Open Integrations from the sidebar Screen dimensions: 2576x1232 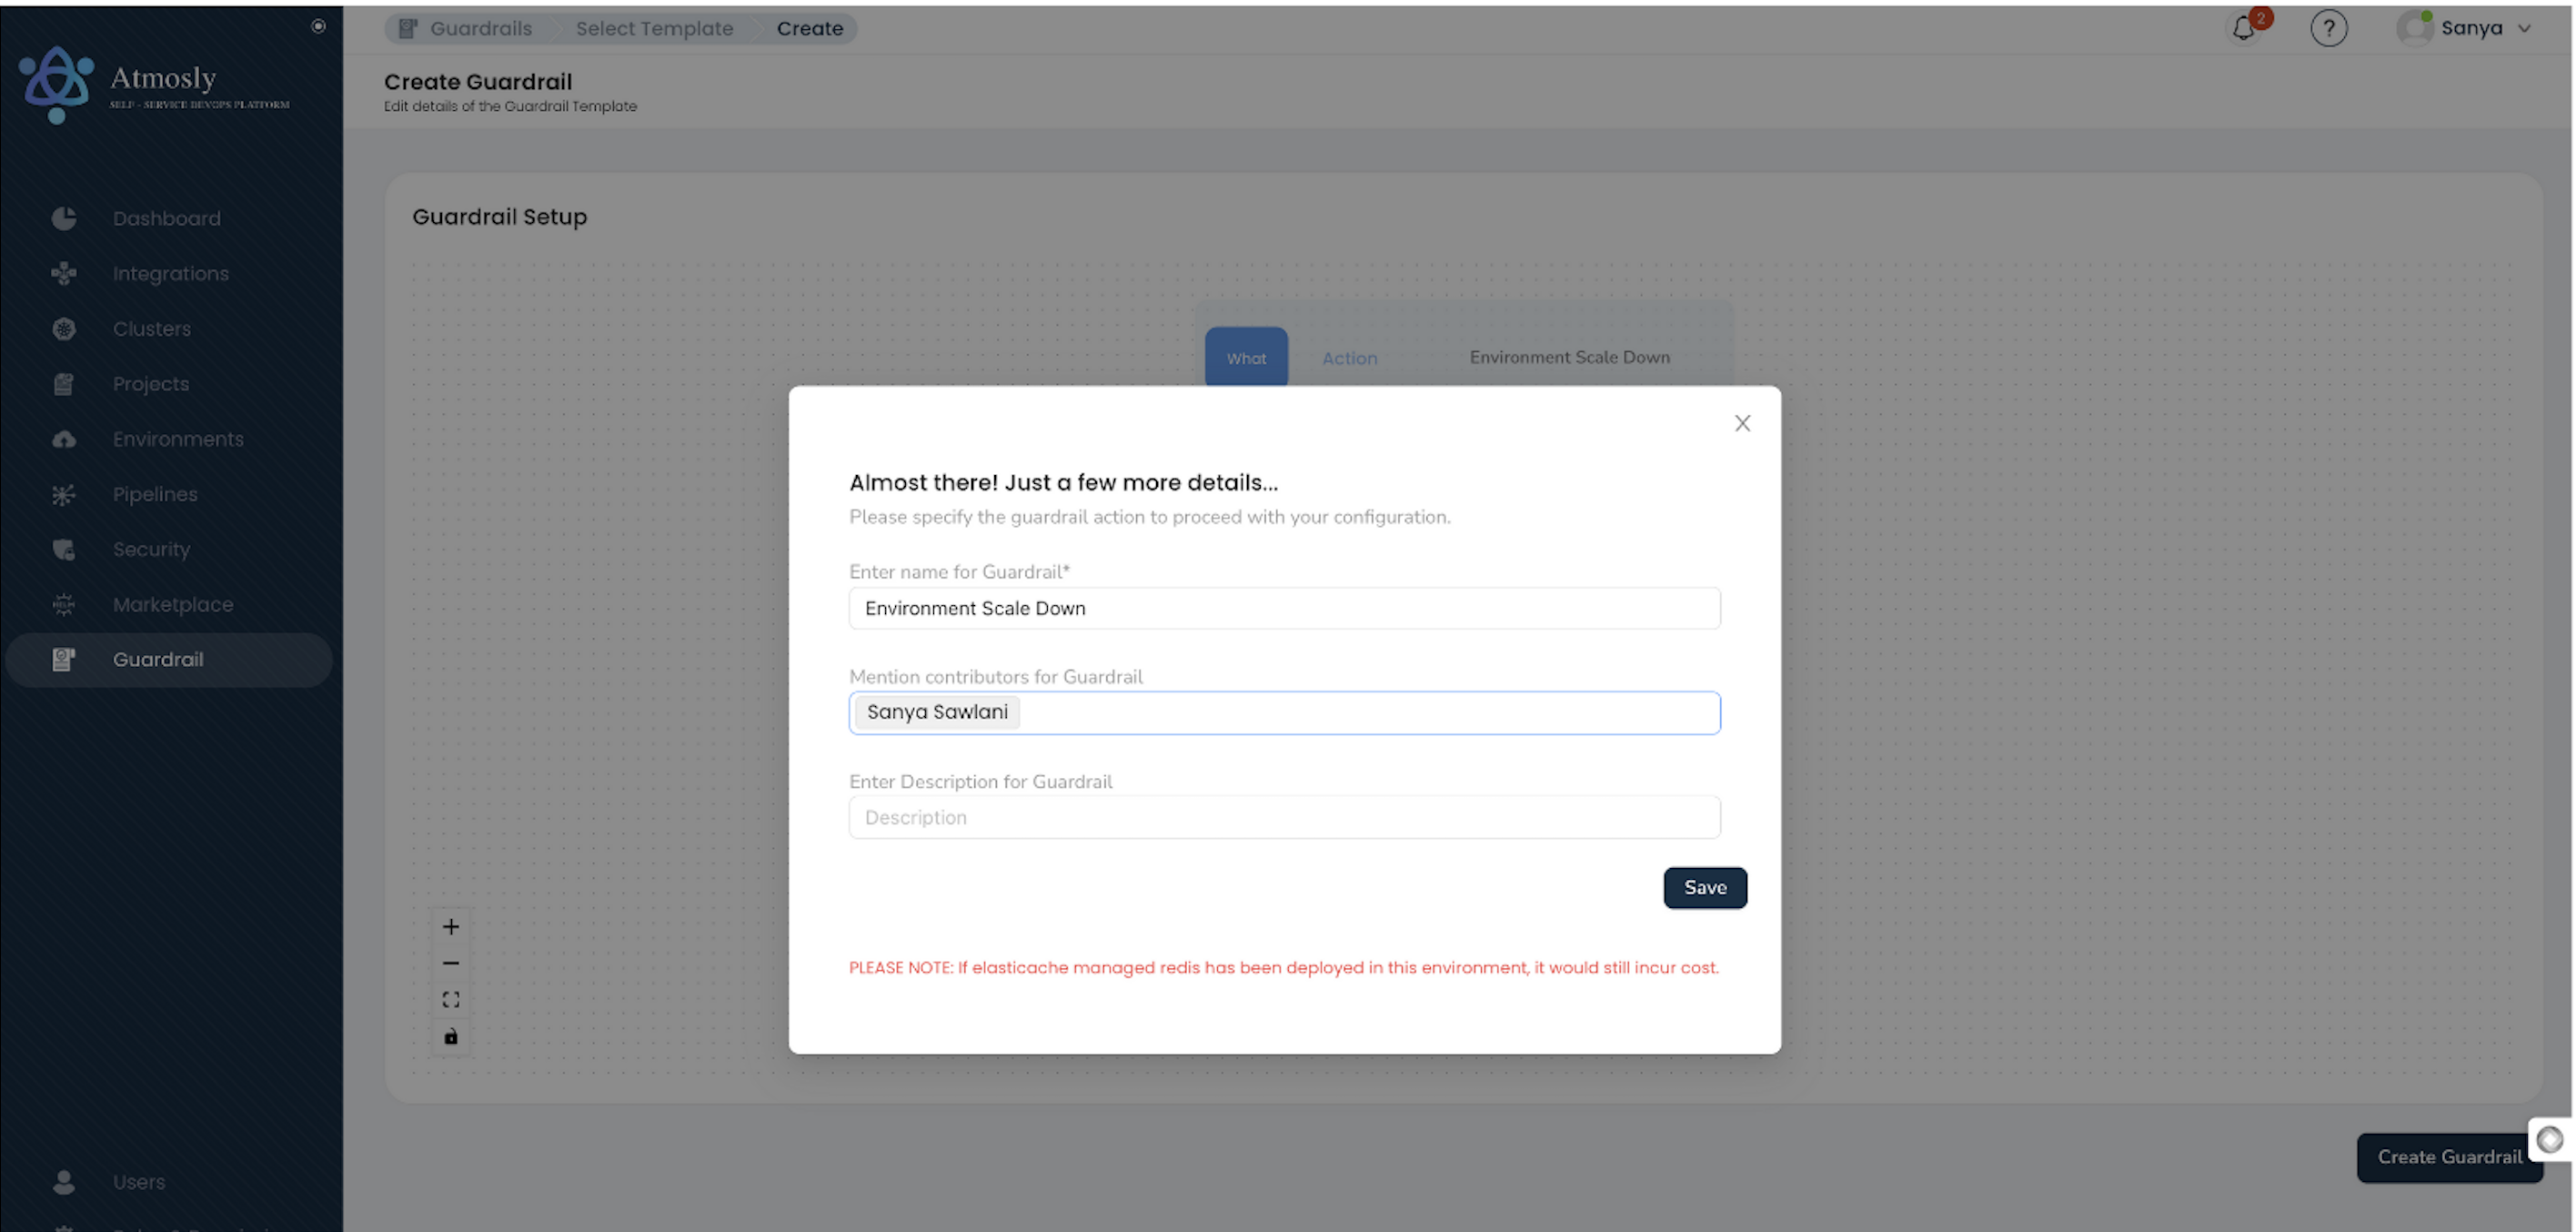point(170,273)
